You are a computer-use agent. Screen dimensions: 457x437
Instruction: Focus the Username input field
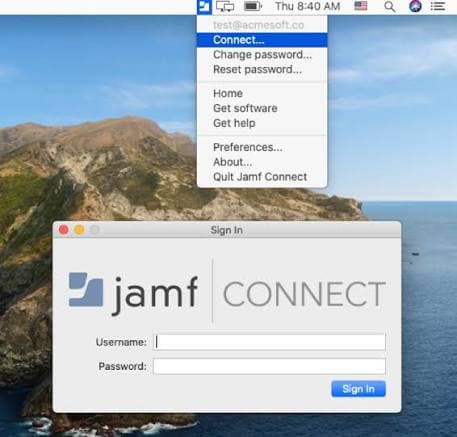click(270, 342)
